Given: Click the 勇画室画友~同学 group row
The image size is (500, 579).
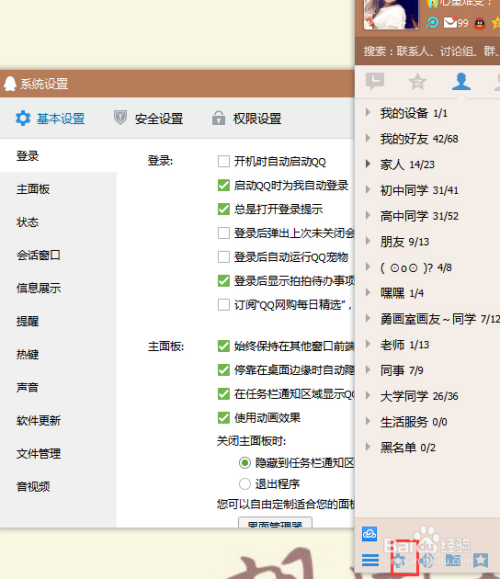Looking at the screenshot, I should tap(427, 319).
